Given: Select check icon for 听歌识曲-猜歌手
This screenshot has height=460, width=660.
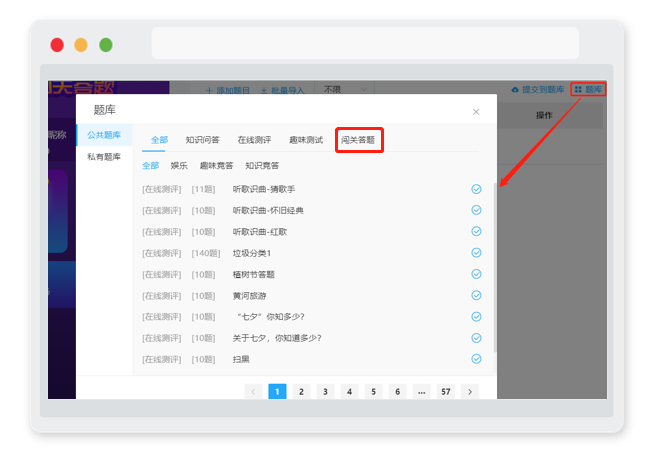Looking at the screenshot, I should coord(476,189).
